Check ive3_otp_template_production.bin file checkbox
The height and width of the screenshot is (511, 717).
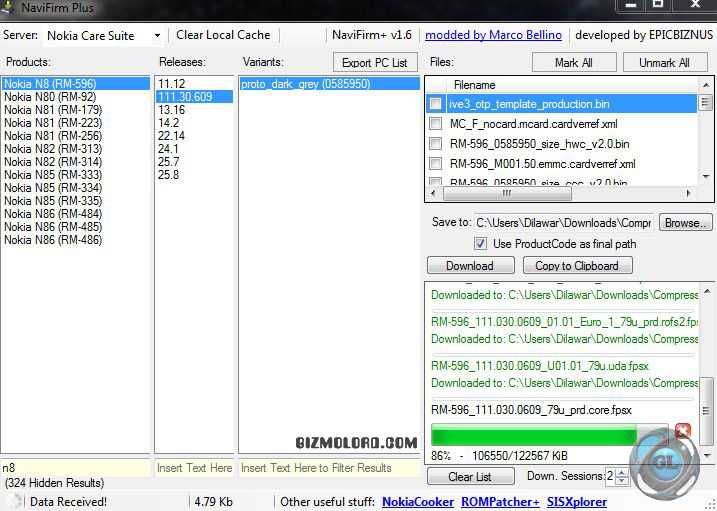click(x=436, y=104)
